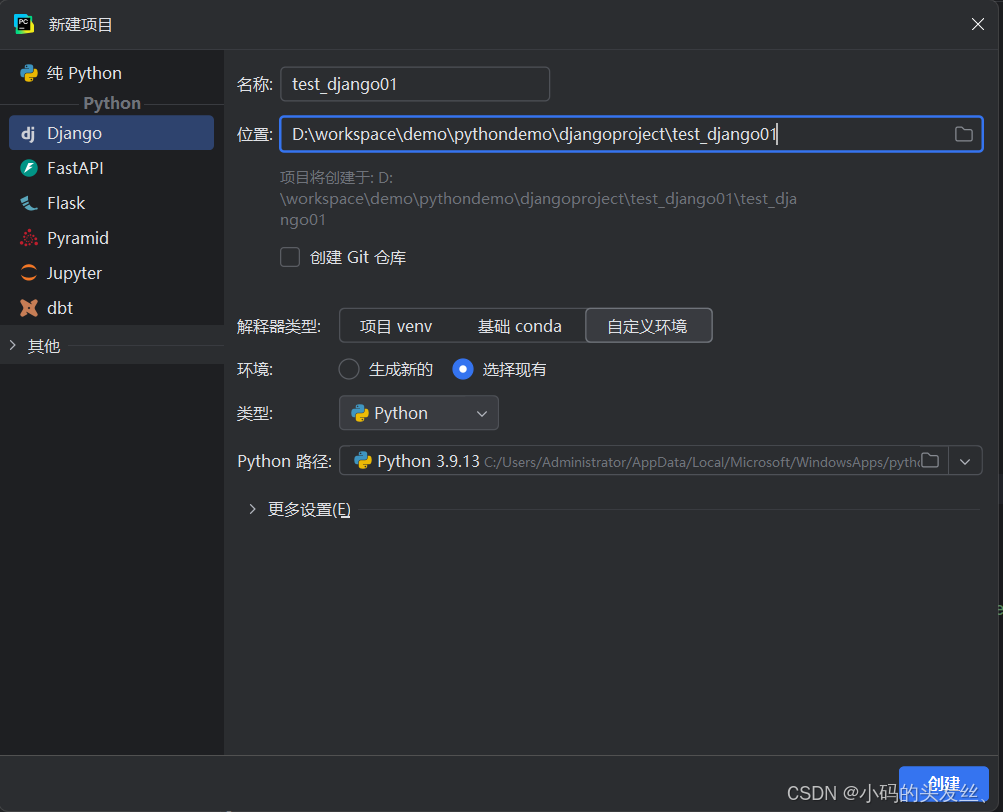Screen dimensions: 1003x812
Task: Choose Flask in the project list
Action: point(111,203)
